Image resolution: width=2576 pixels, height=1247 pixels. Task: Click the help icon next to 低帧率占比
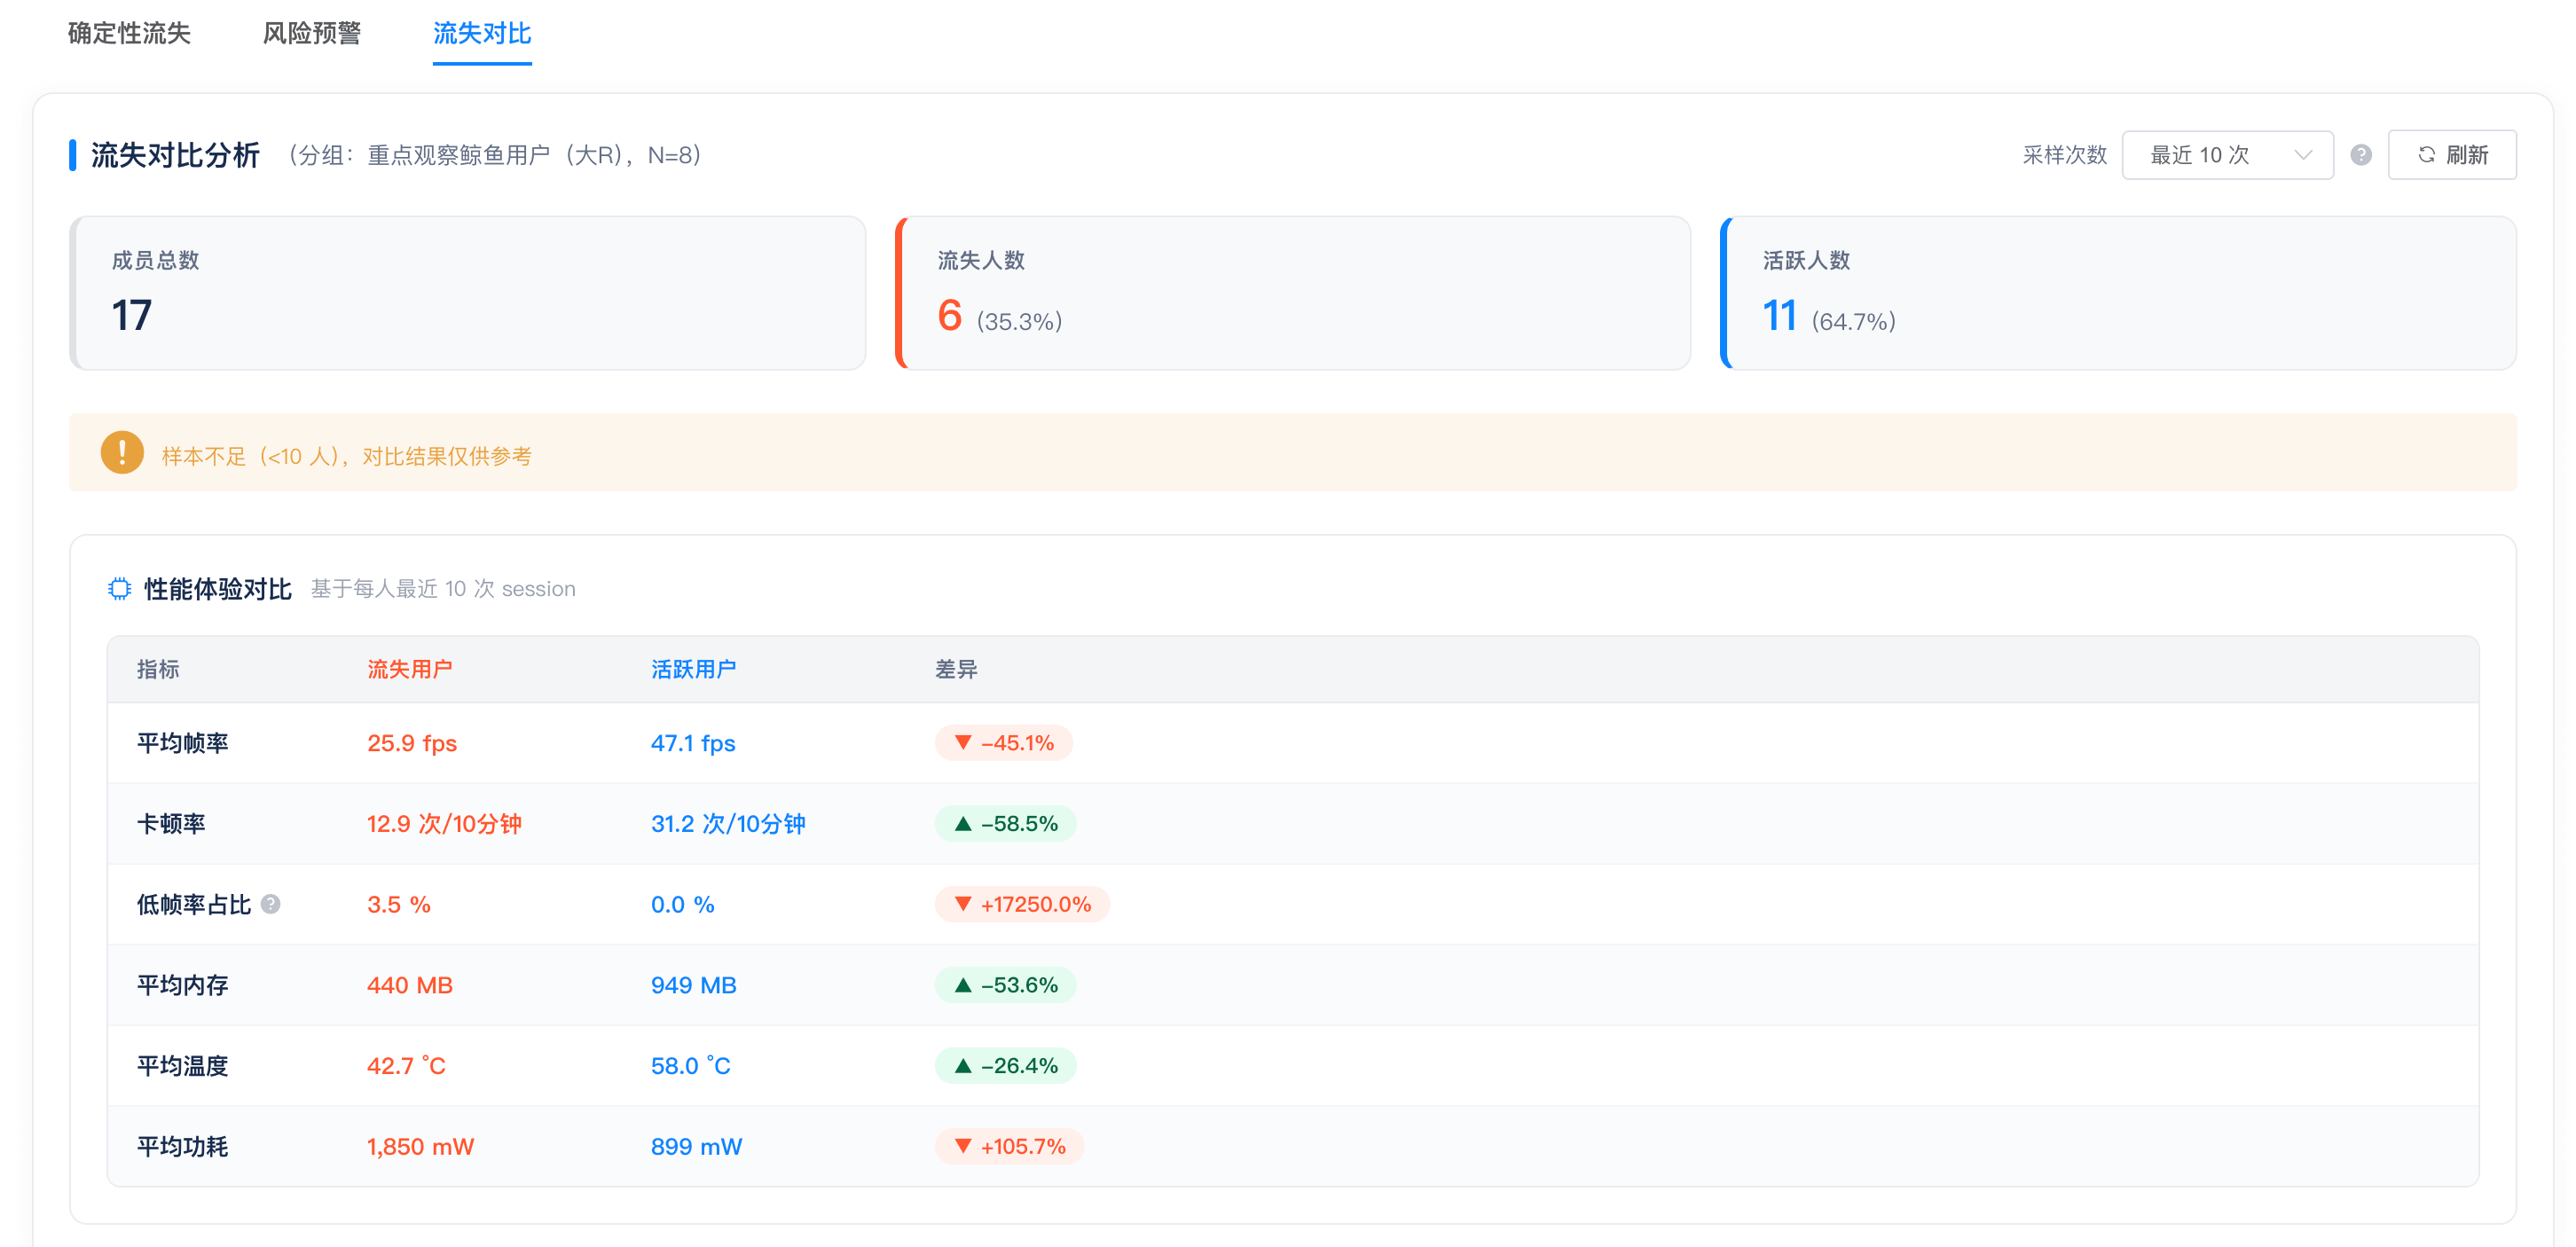coord(270,904)
